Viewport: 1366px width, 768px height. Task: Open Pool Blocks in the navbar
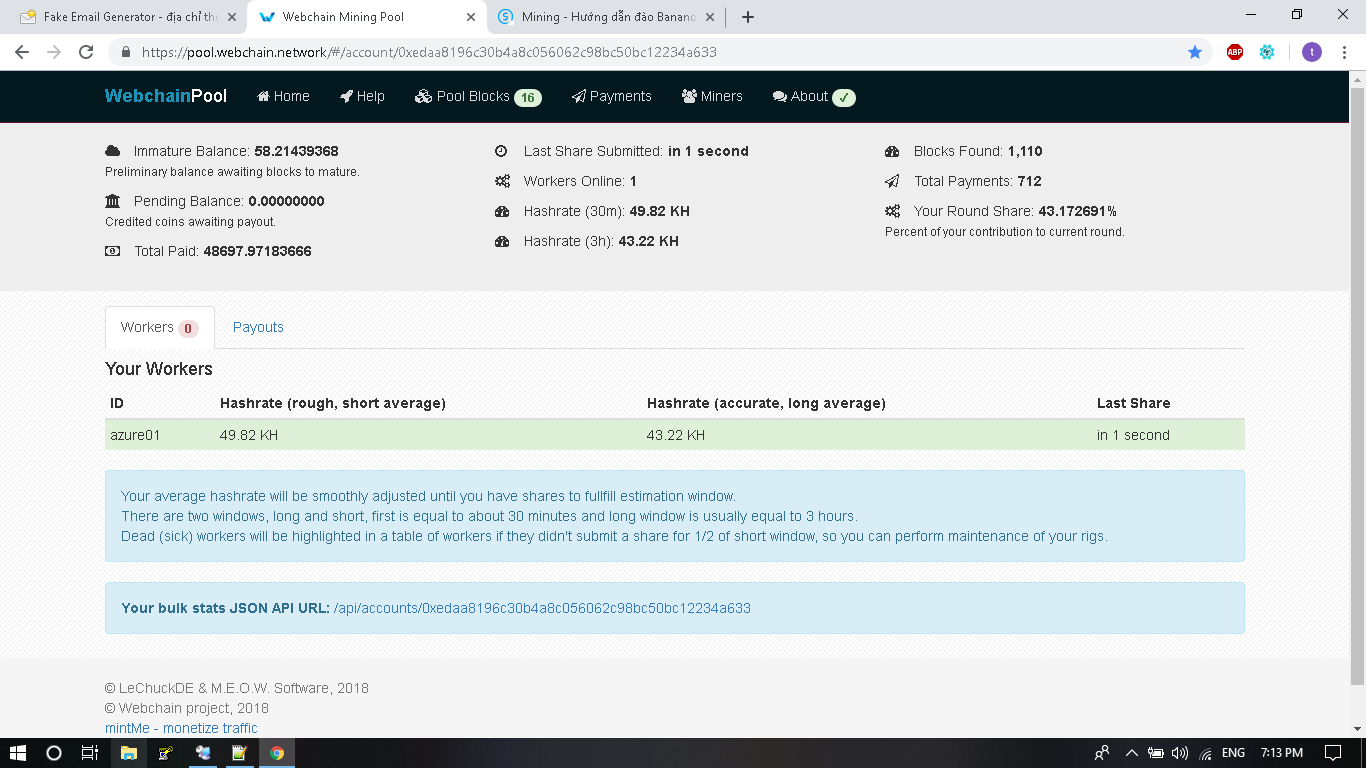click(x=478, y=96)
